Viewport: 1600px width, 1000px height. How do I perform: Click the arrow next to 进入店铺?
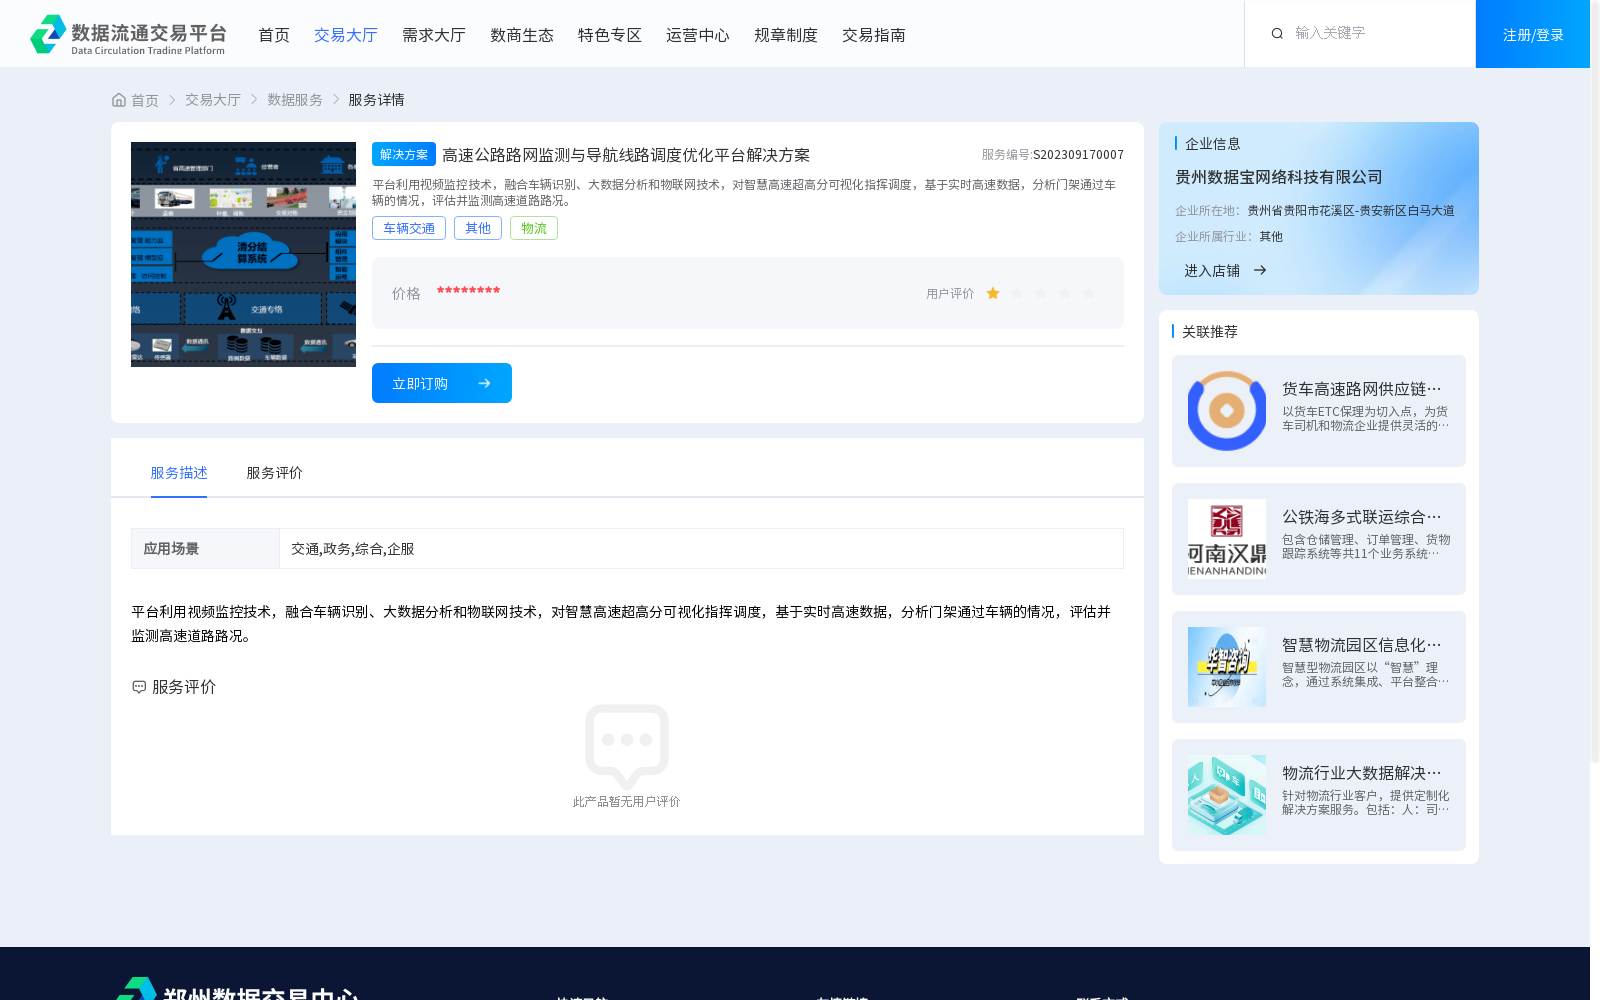pos(1260,270)
